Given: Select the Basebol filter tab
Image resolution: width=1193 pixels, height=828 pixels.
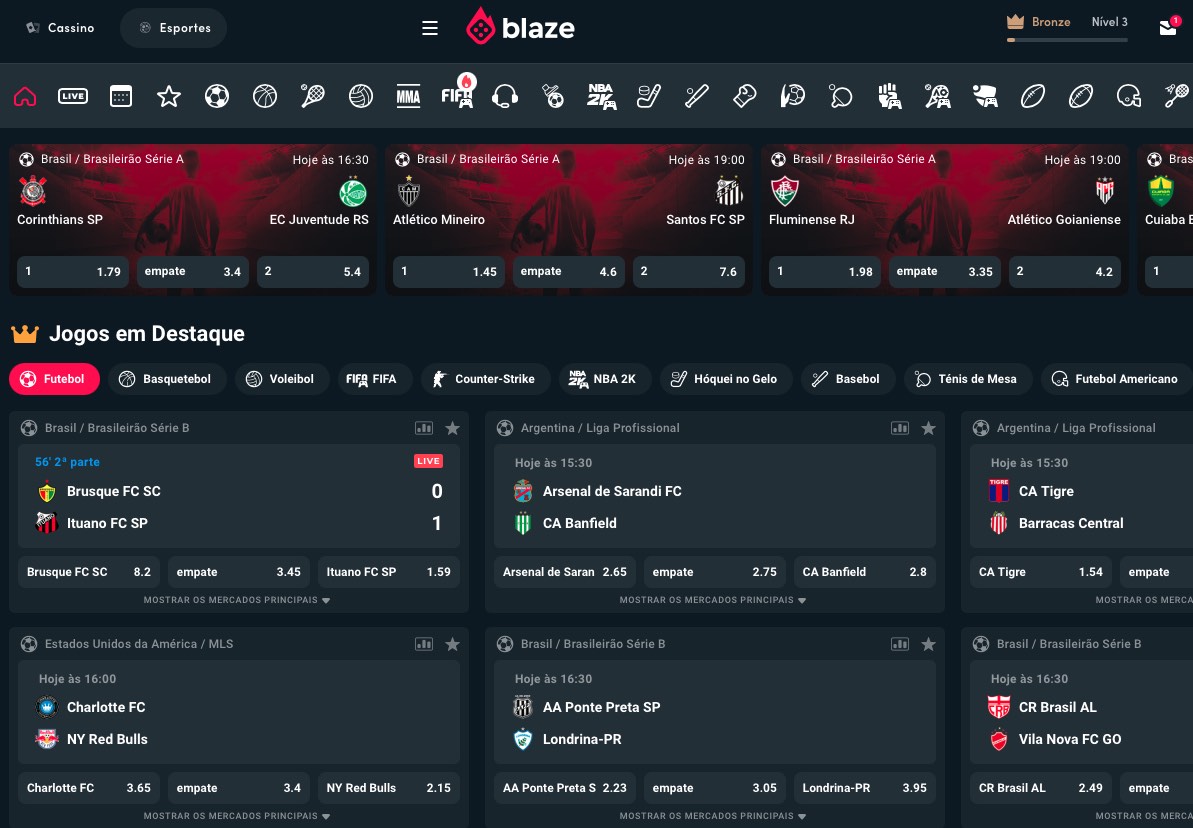Looking at the screenshot, I should click(x=848, y=379).
